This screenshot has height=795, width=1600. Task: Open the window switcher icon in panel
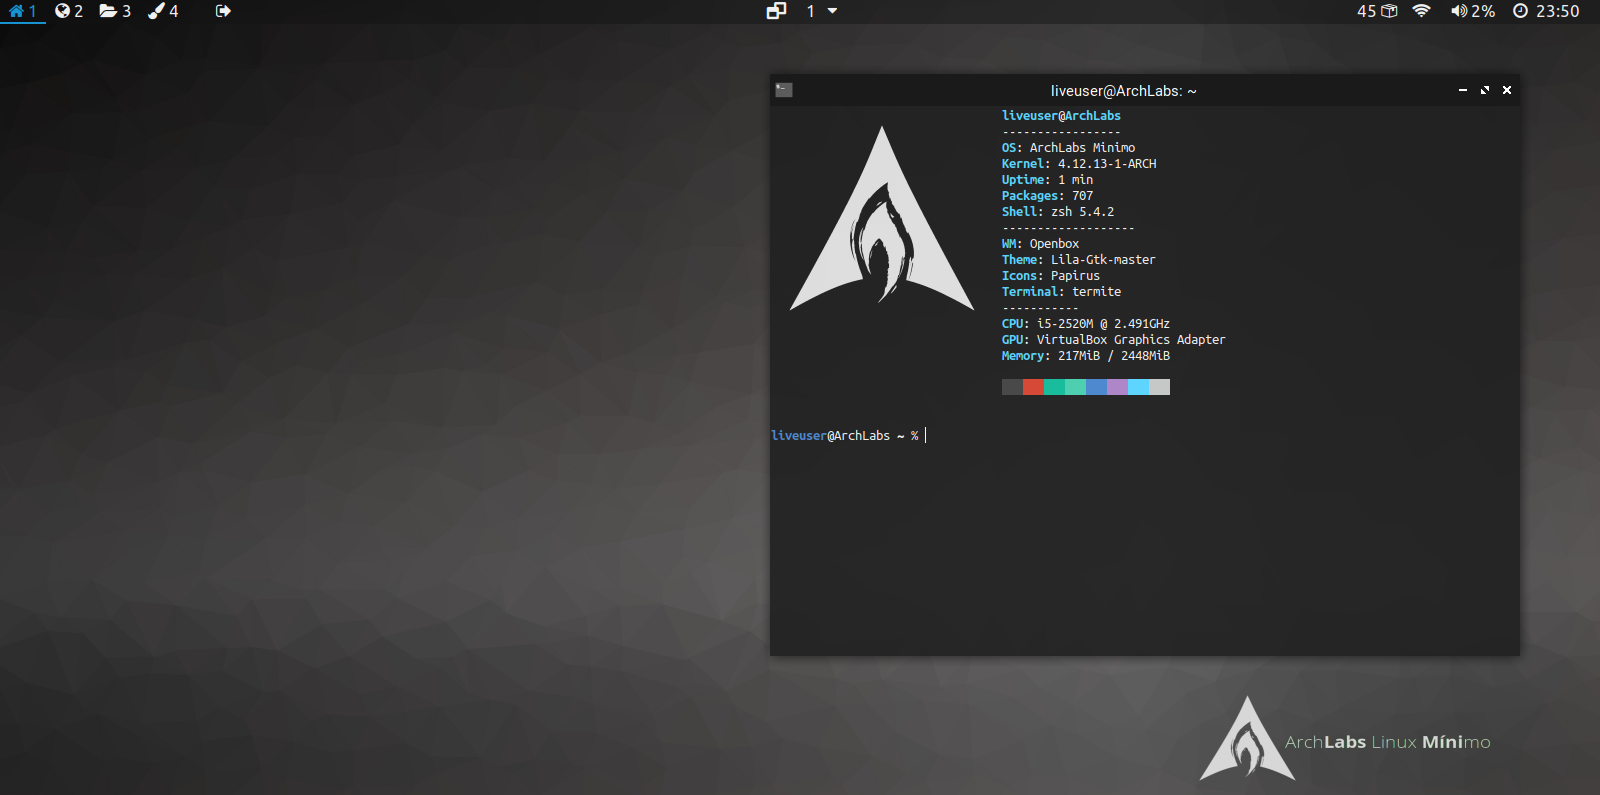776,11
